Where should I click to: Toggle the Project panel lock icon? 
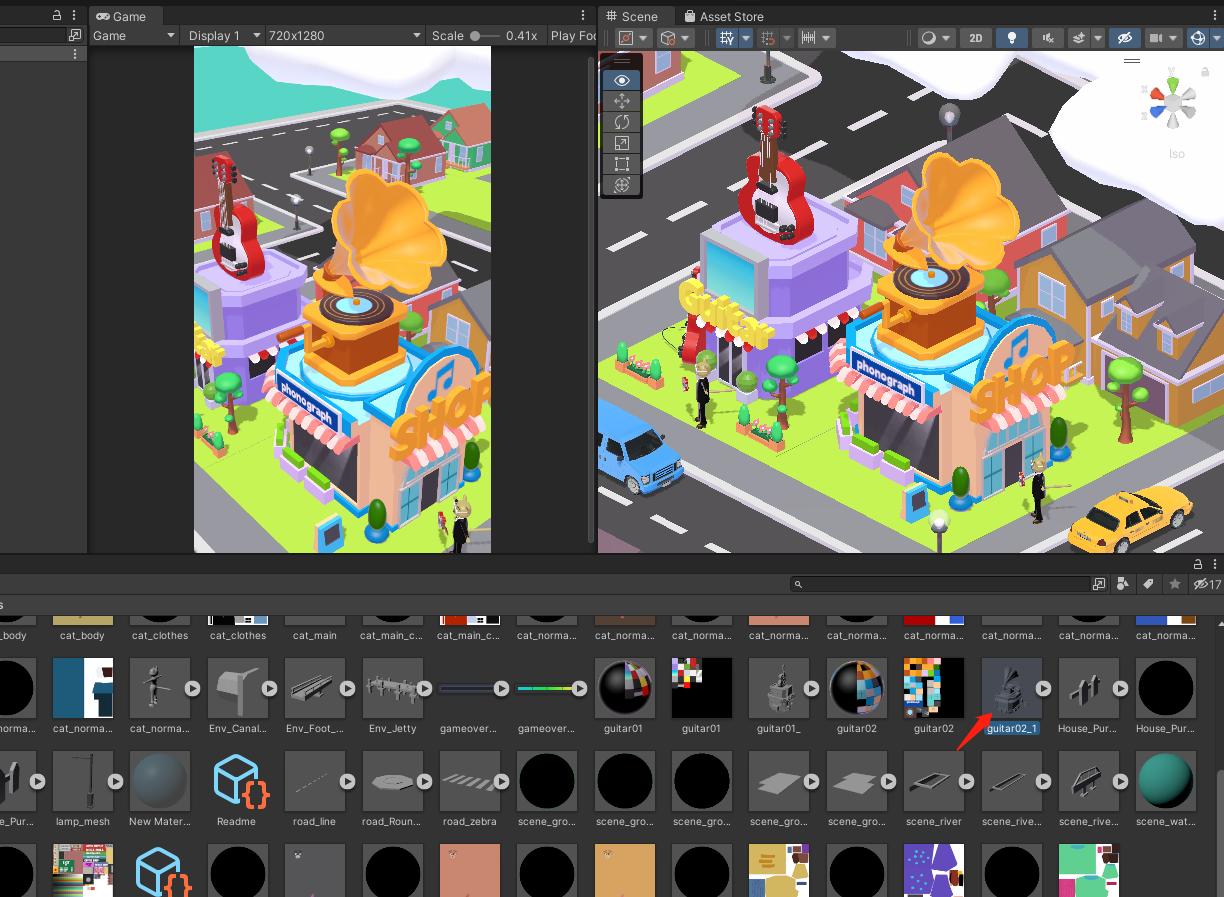(1198, 564)
